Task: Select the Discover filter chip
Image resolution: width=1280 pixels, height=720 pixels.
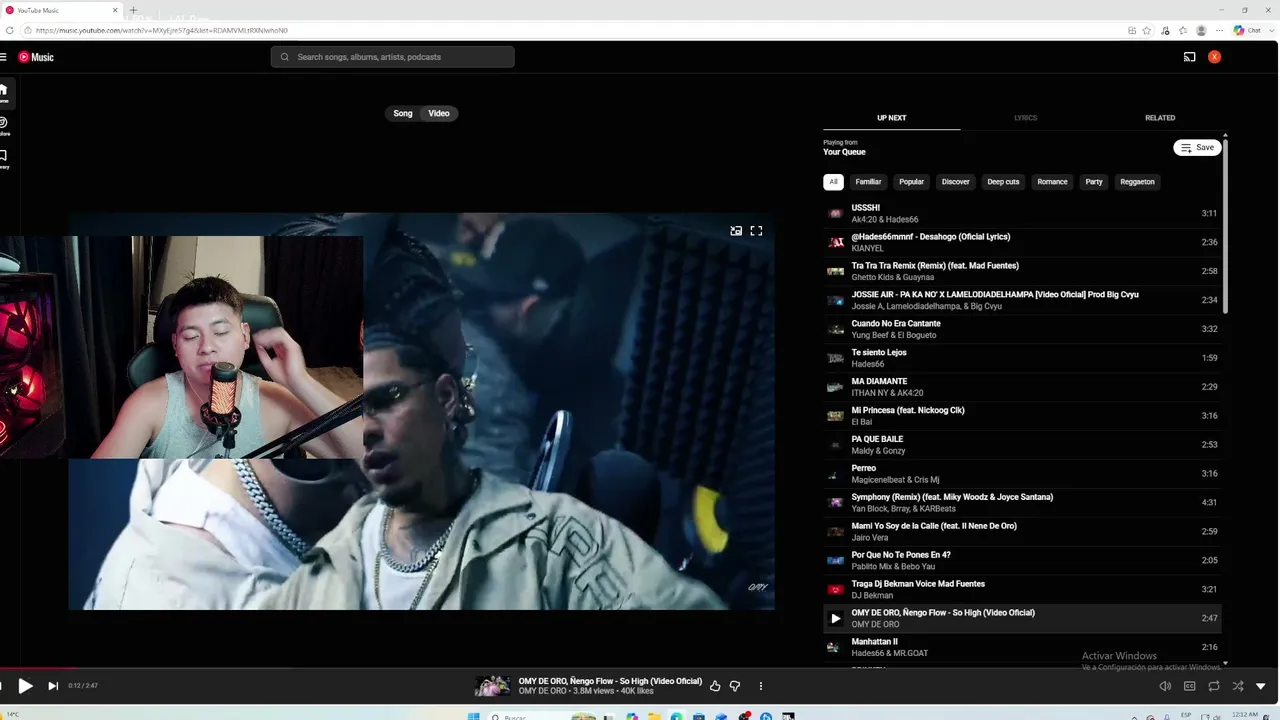Action: point(955,182)
